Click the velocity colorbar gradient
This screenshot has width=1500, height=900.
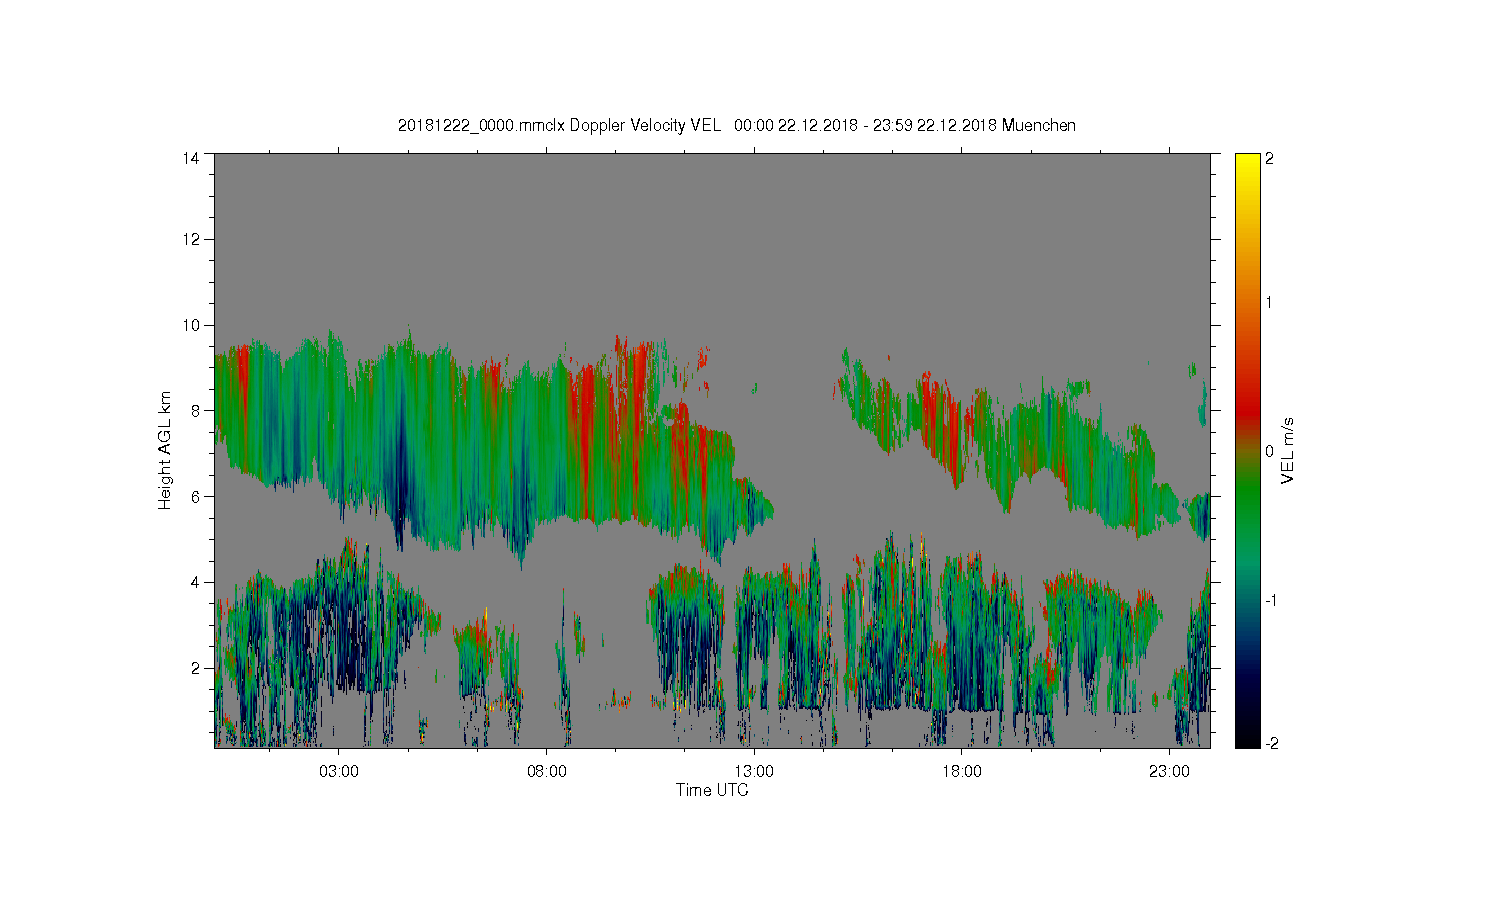(1247, 450)
